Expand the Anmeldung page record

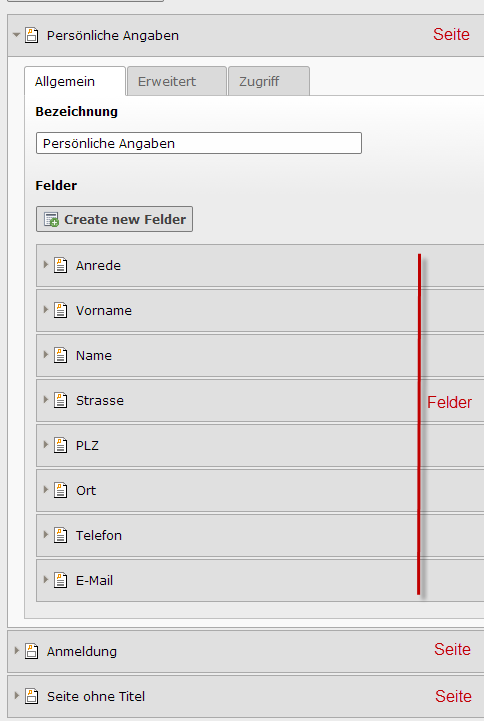click(17, 651)
